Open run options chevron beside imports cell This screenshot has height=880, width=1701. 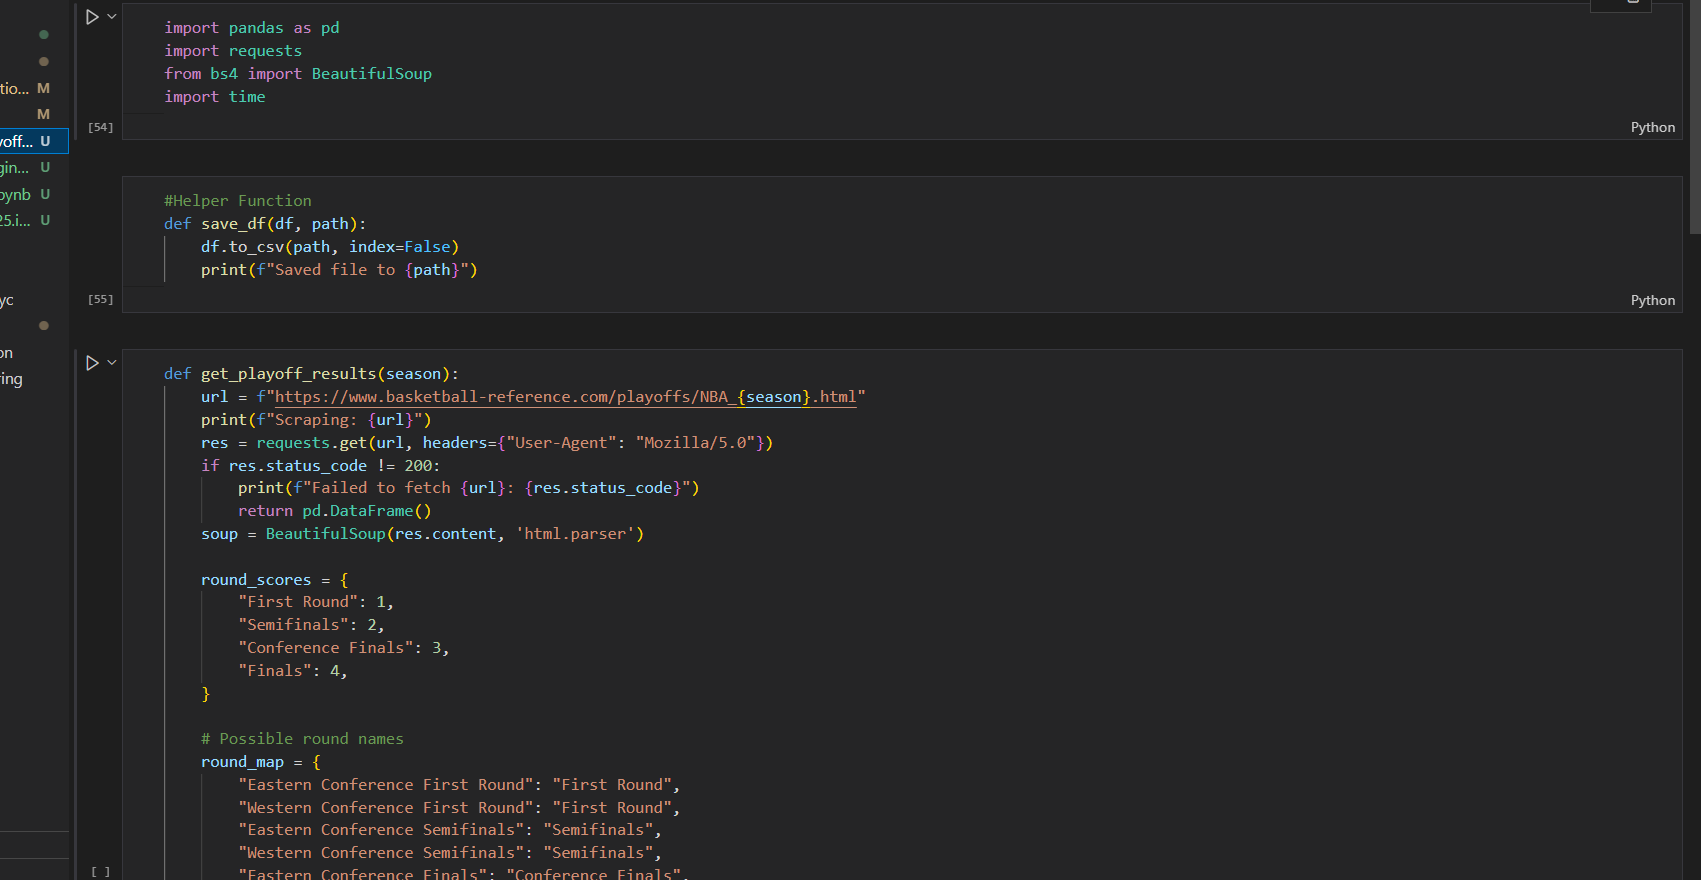(x=112, y=16)
